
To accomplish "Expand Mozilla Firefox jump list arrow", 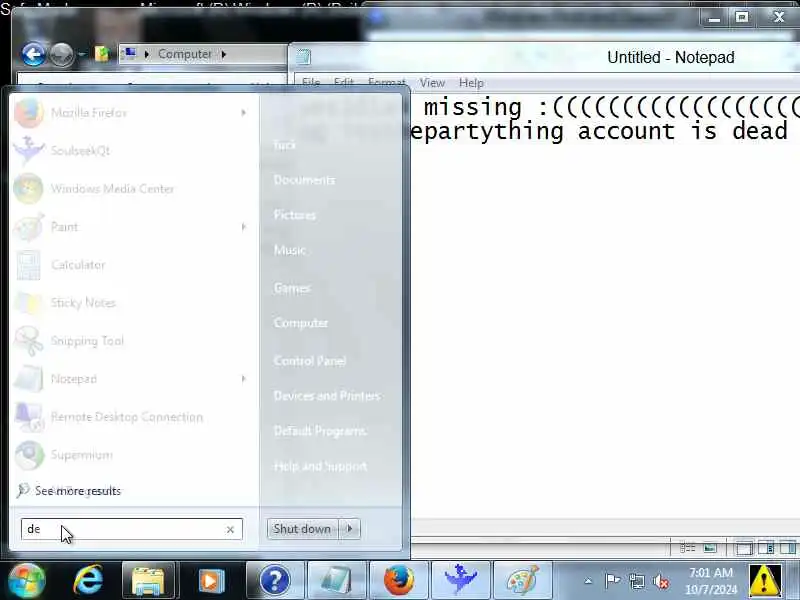I will pyautogui.click(x=243, y=112).
